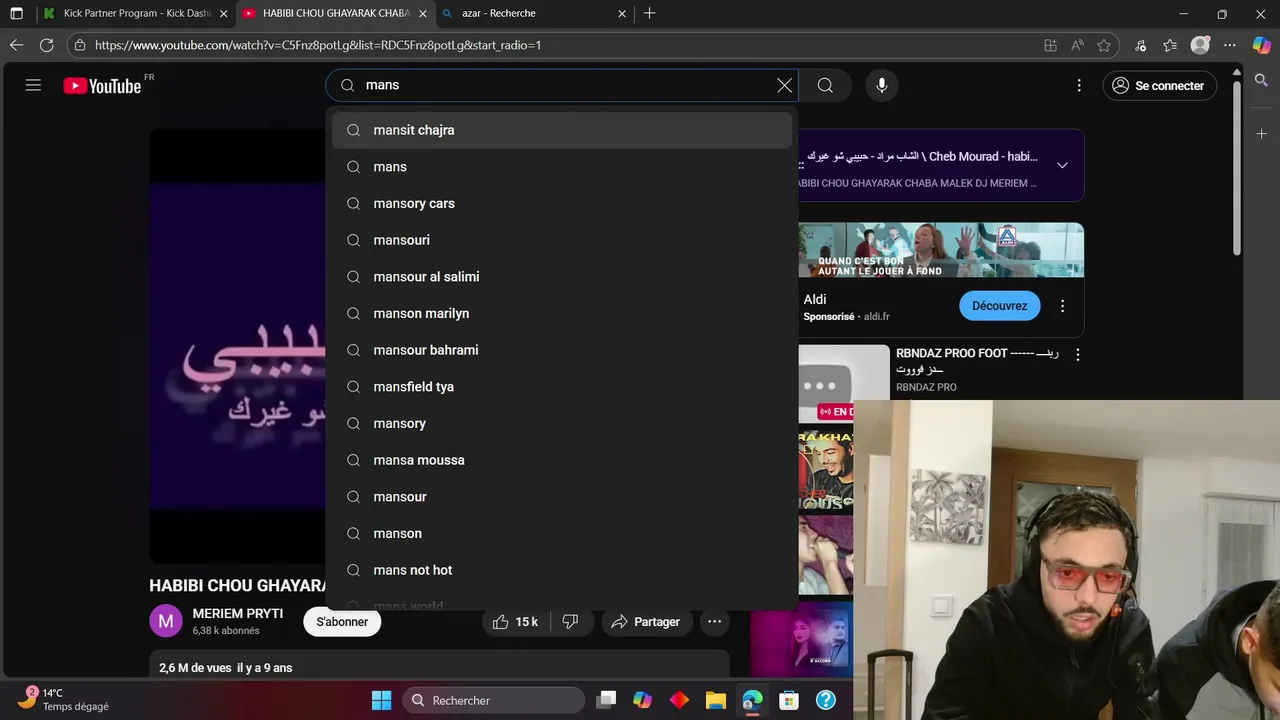
Task: Open Windows Start menu
Action: point(382,700)
